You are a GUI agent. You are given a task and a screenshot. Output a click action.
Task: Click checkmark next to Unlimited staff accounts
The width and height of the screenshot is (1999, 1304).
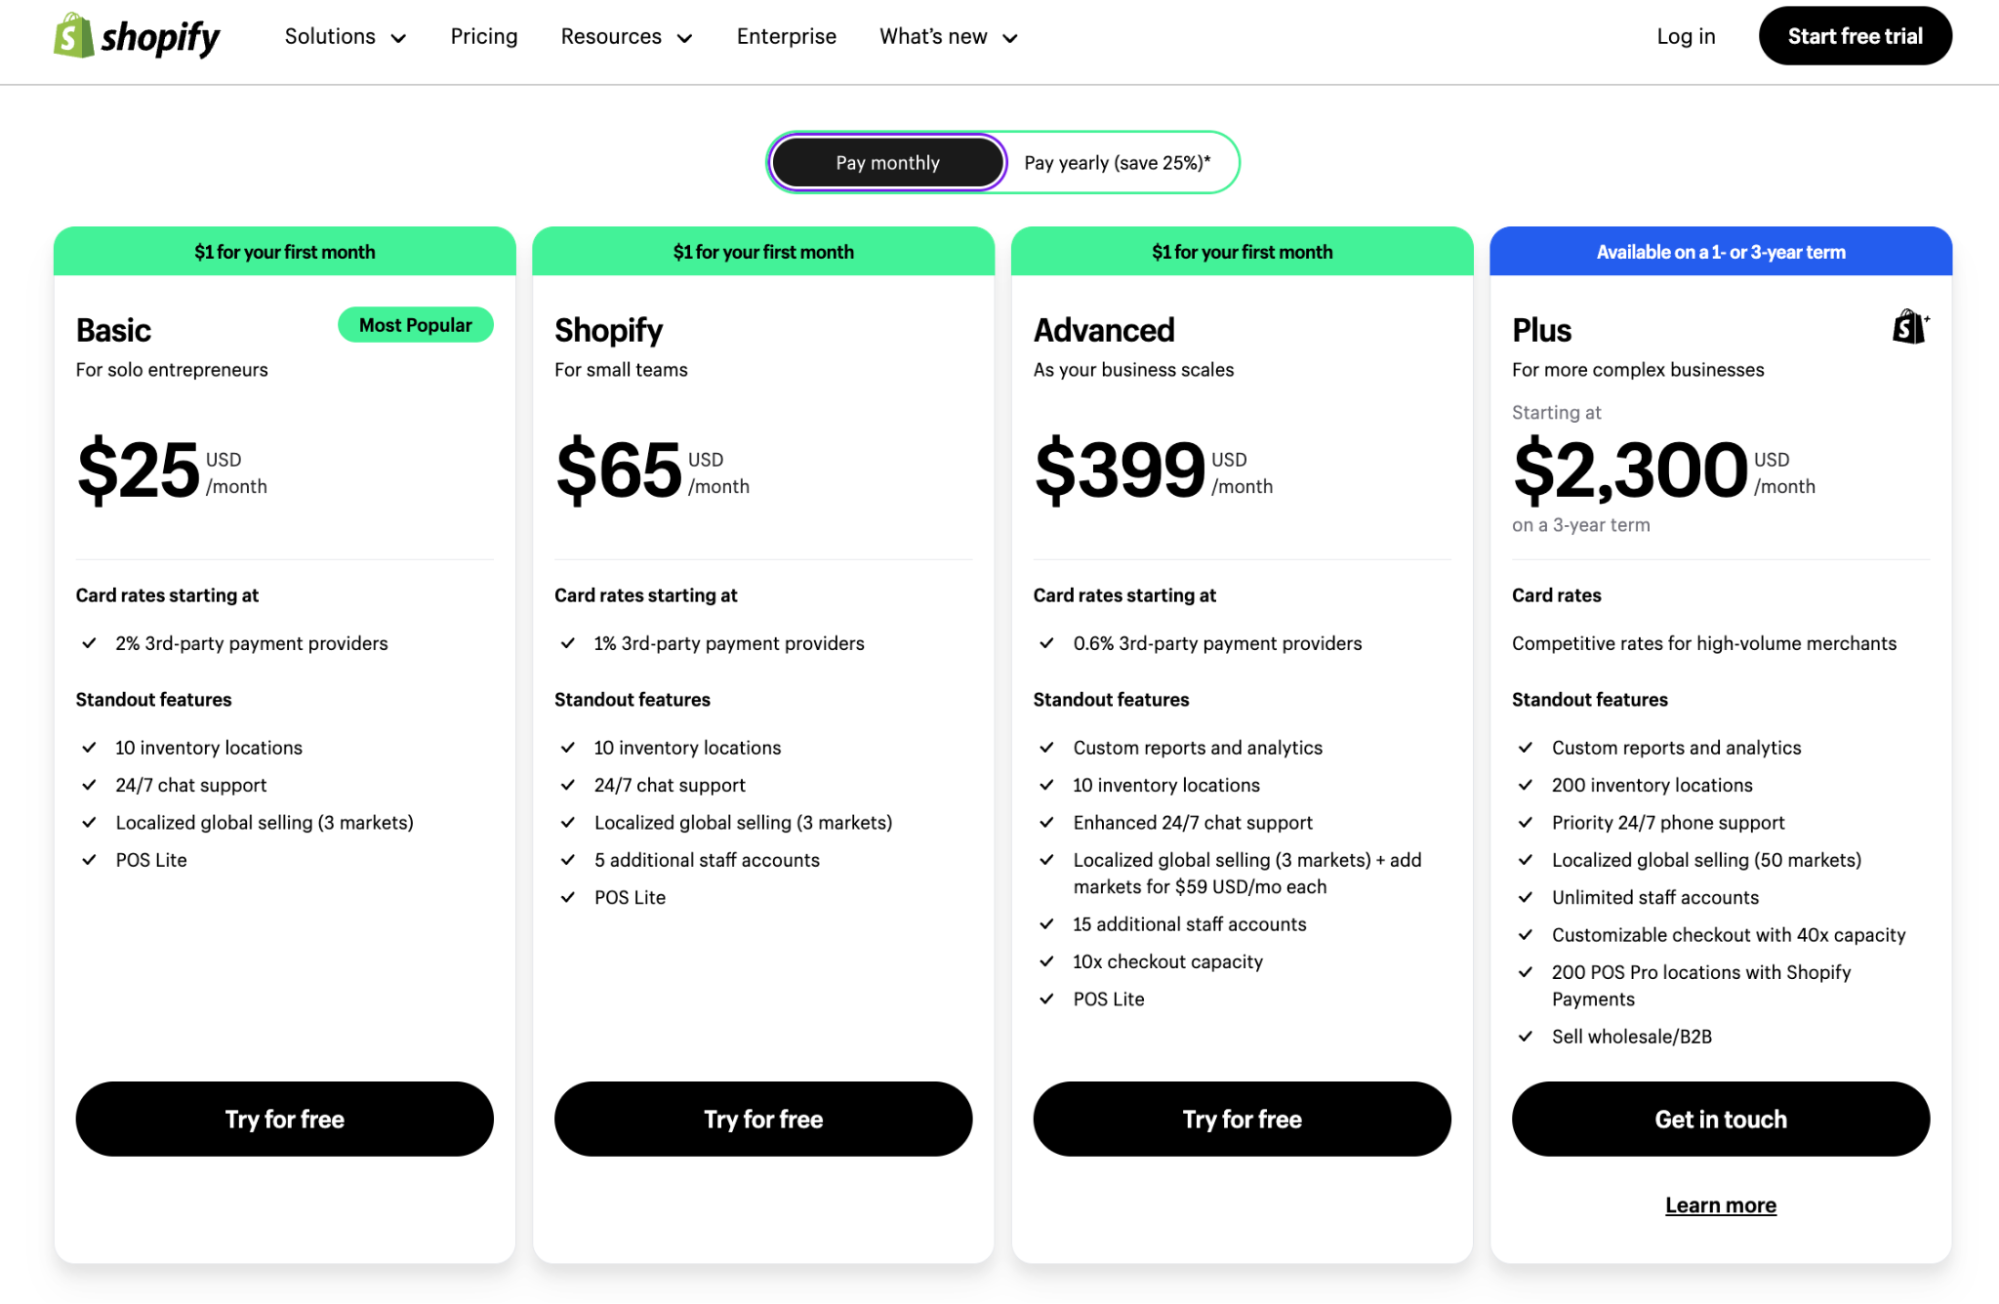[1525, 898]
